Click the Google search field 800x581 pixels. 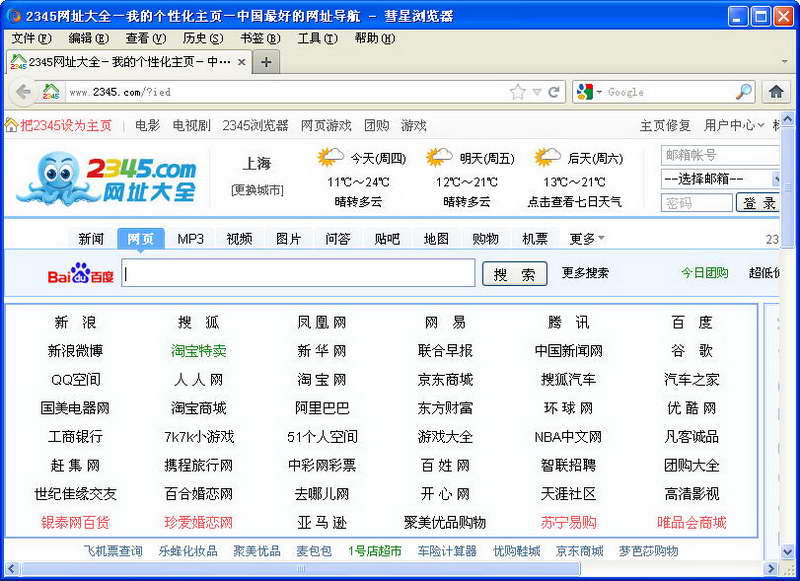(x=670, y=92)
